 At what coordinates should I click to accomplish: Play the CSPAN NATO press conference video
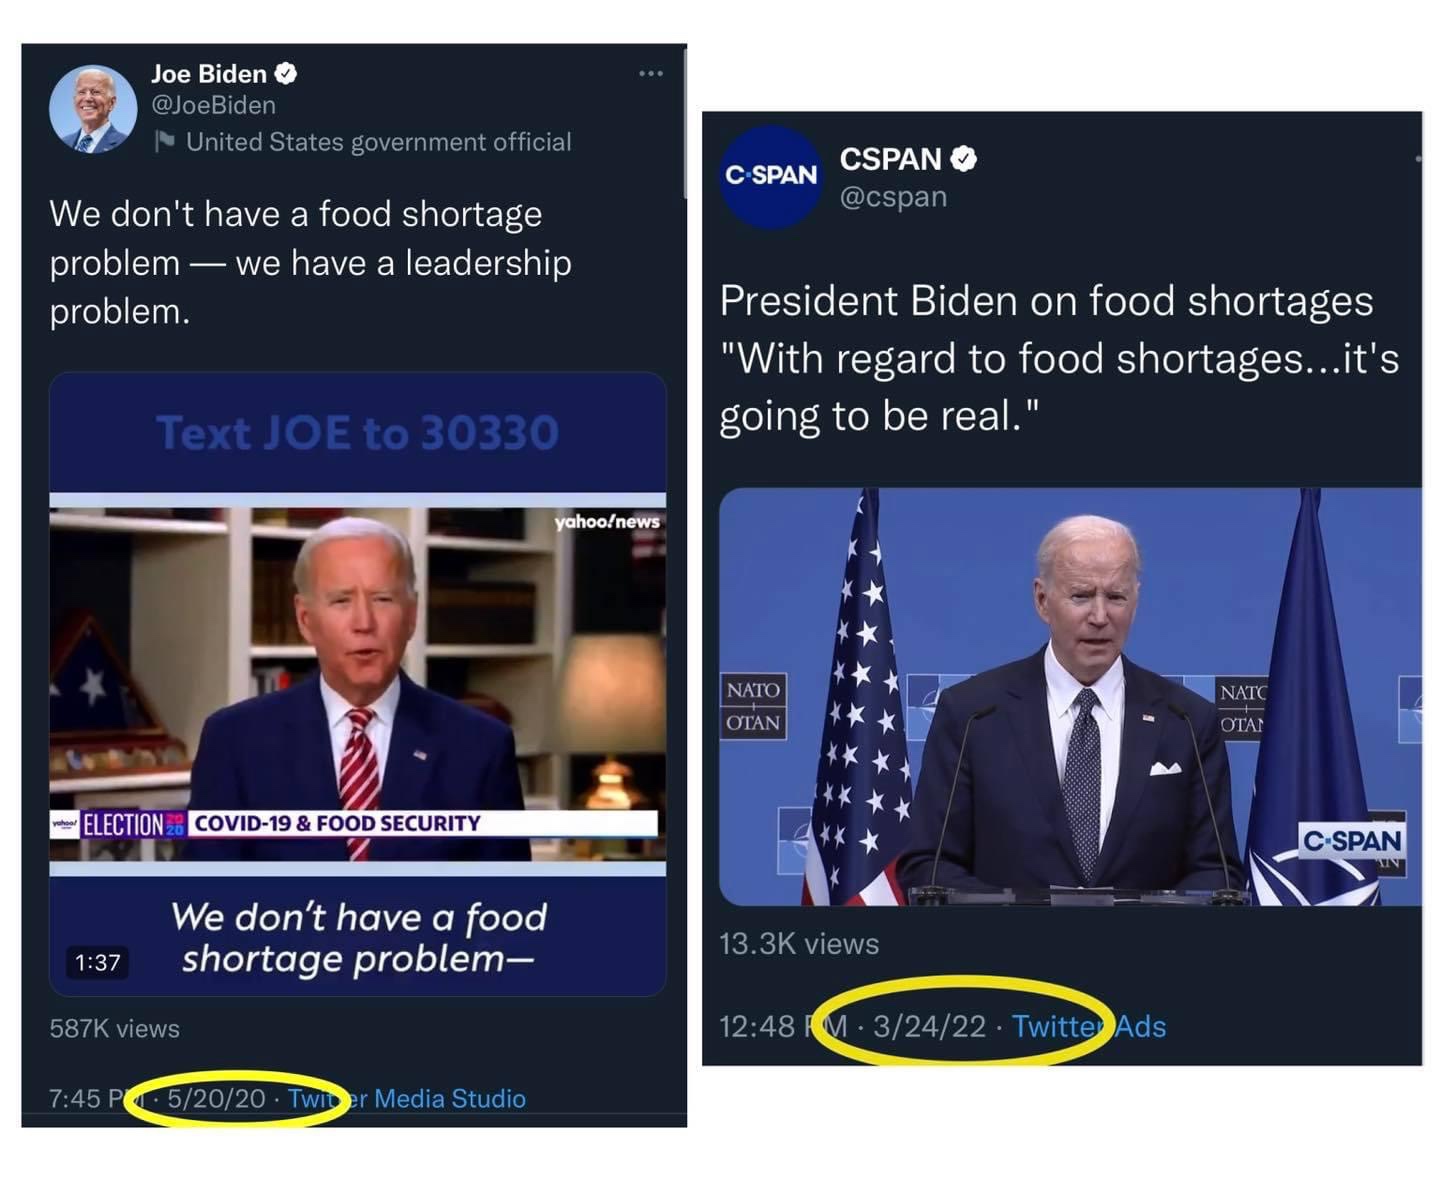(1070, 697)
